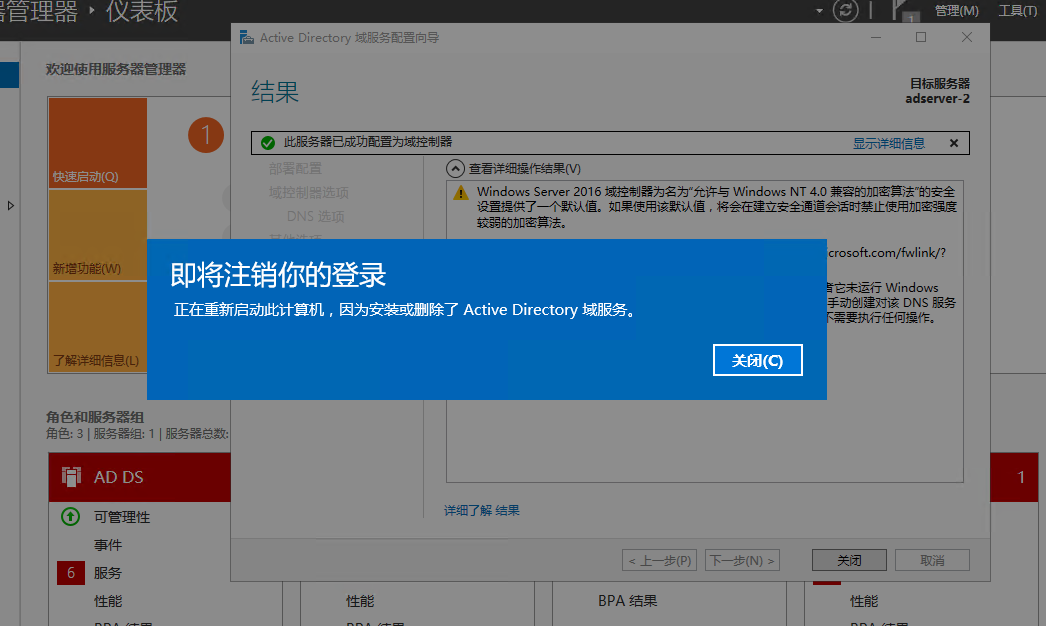Click the 上一步(P) button
Image resolution: width=1046 pixels, height=626 pixels.
pyautogui.click(x=659, y=561)
